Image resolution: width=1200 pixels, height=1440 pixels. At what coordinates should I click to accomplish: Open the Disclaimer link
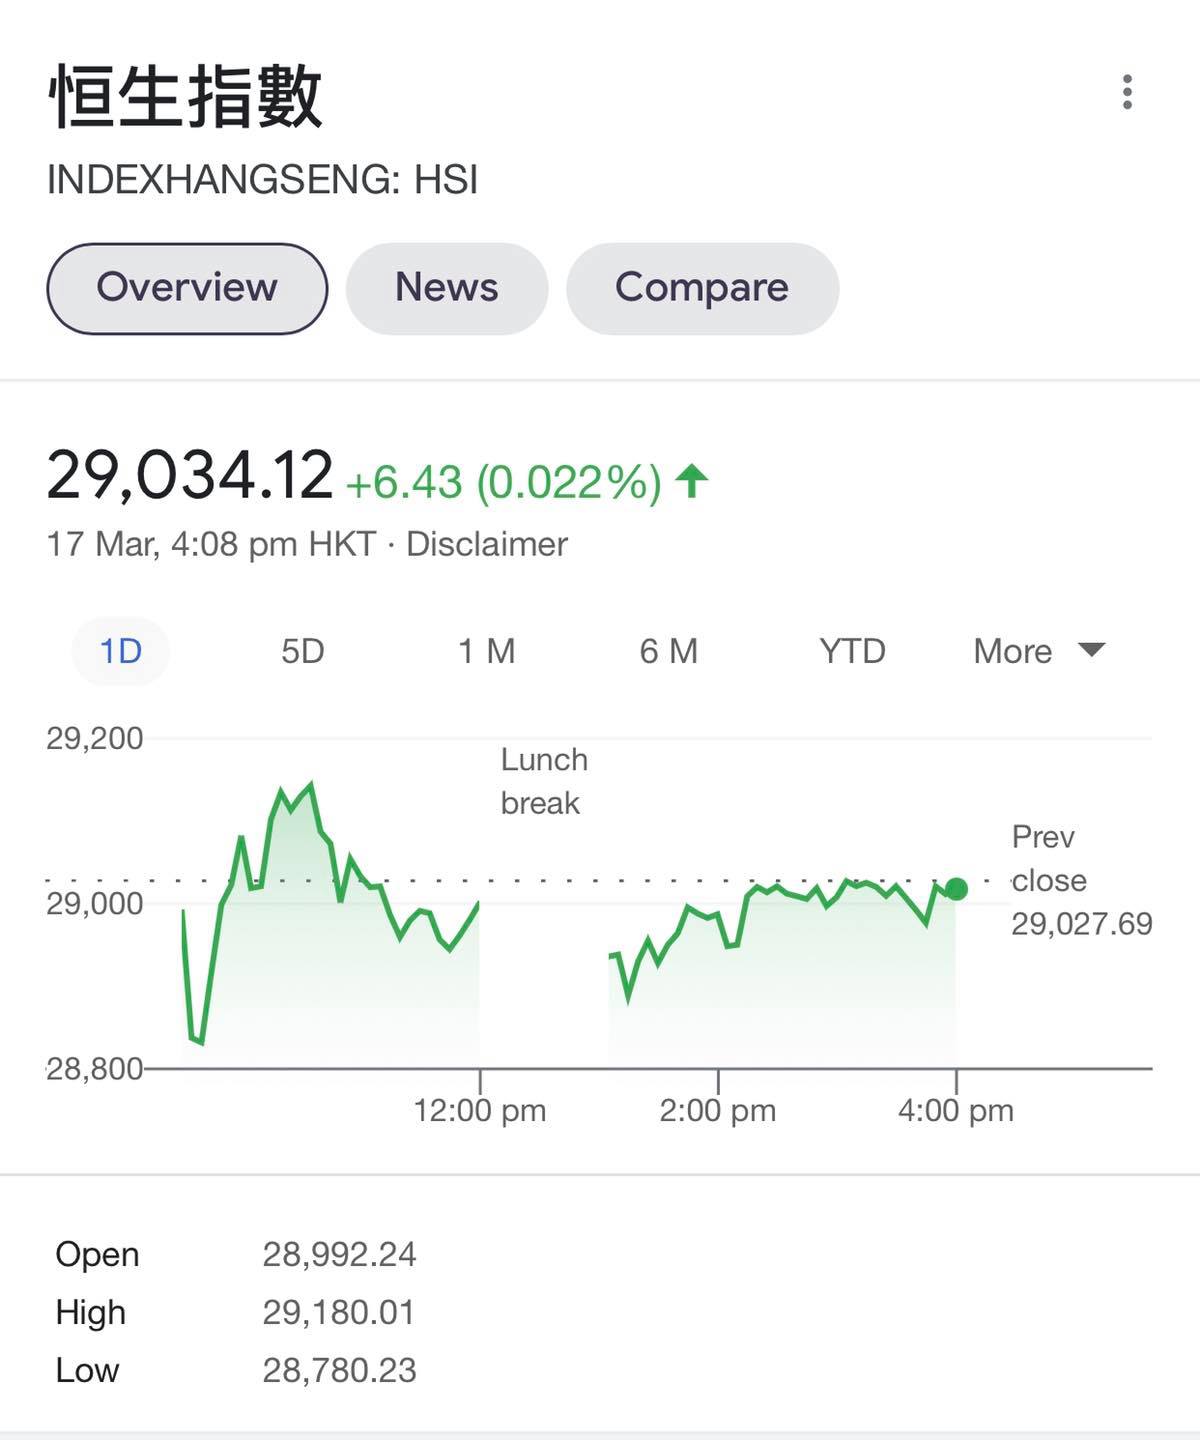486,544
